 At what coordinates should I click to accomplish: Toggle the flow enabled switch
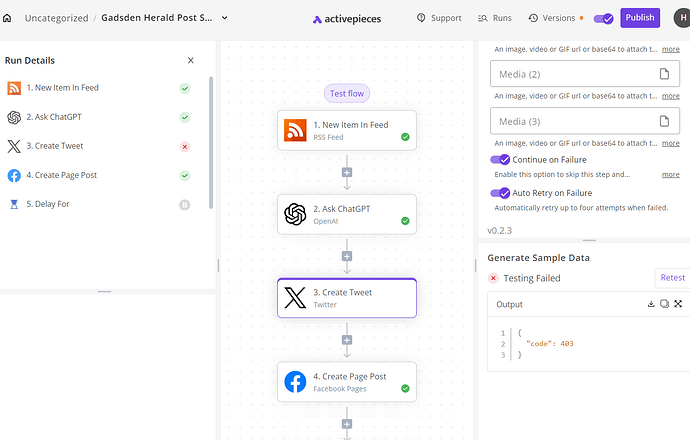tap(603, 18)
